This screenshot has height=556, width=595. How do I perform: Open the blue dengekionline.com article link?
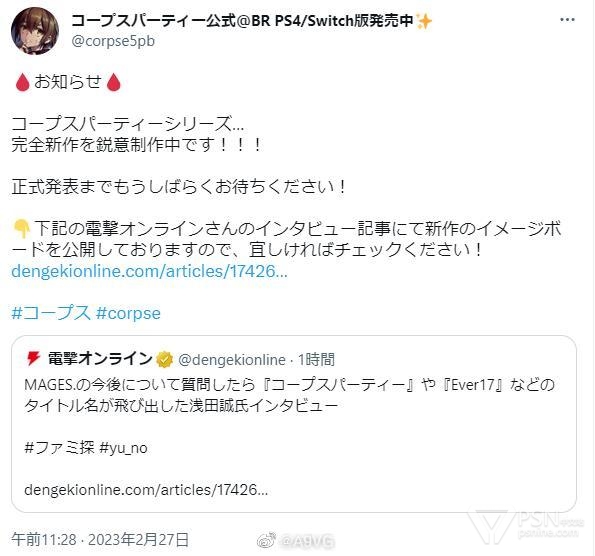[x=150, y=271]
